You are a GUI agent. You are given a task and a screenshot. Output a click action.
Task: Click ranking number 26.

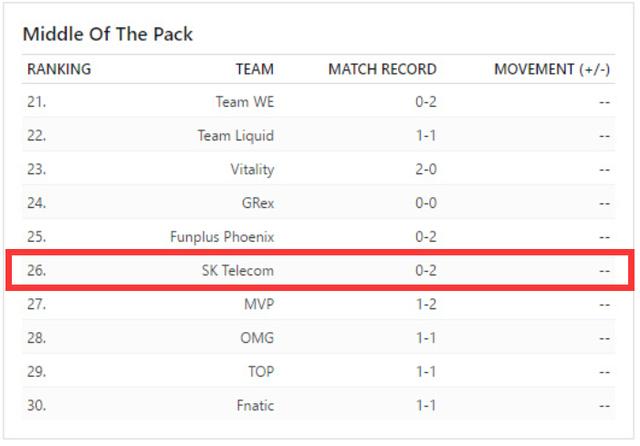[x=37, y=271]
